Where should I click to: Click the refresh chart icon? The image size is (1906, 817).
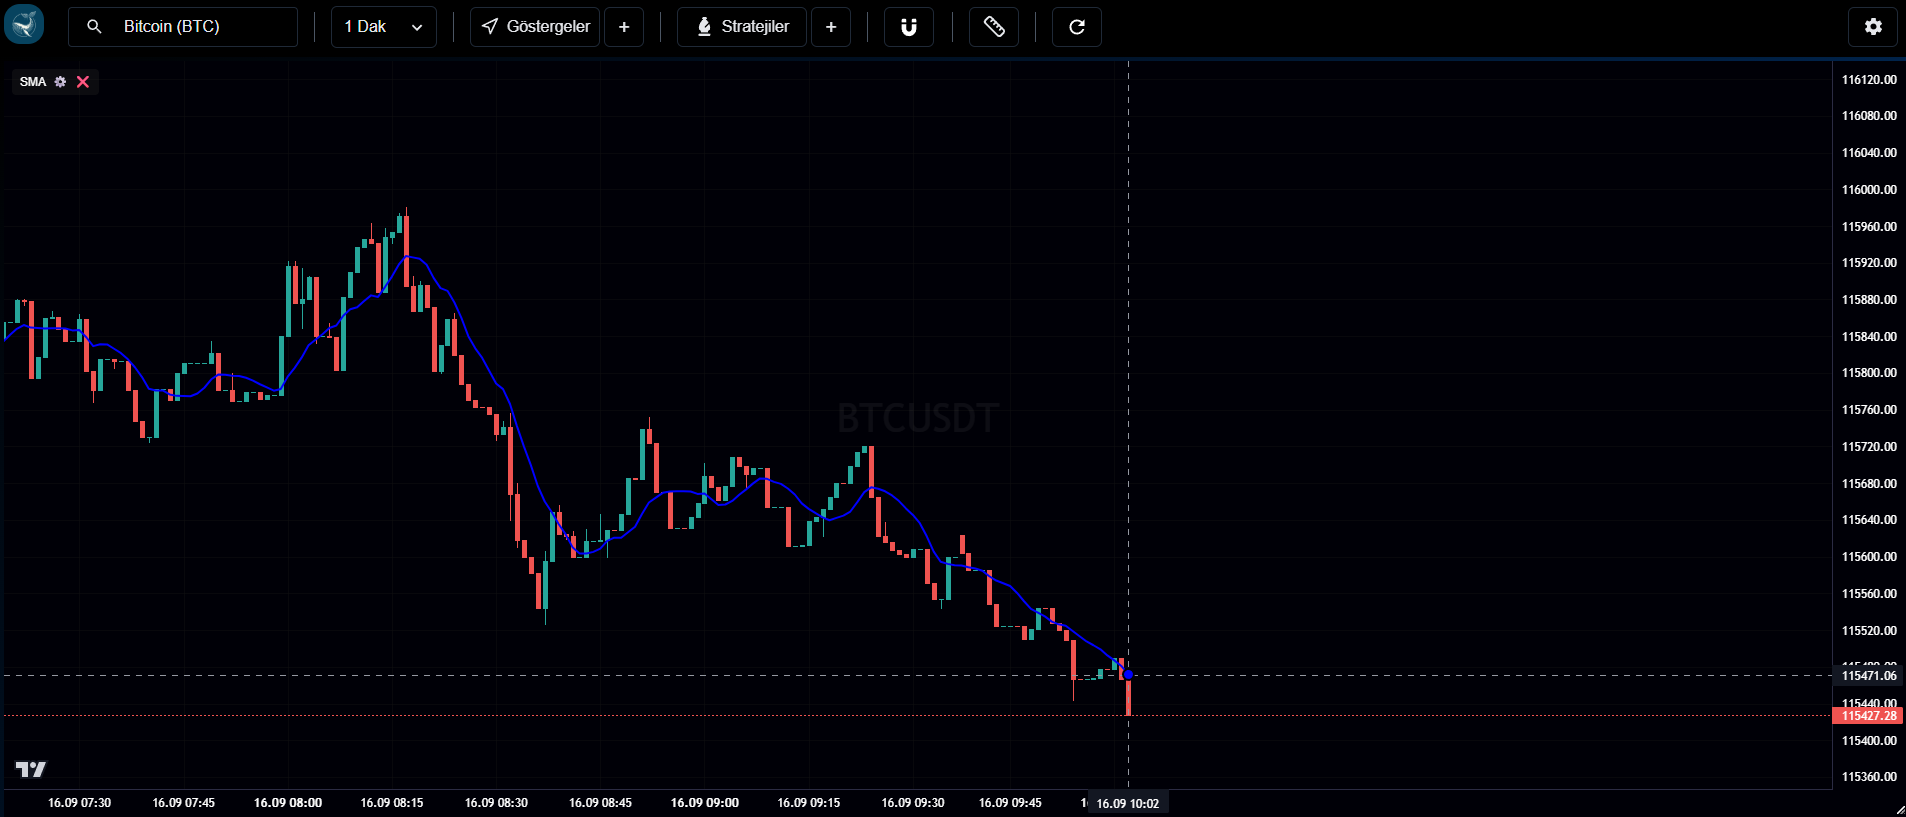pos(1077,27)
